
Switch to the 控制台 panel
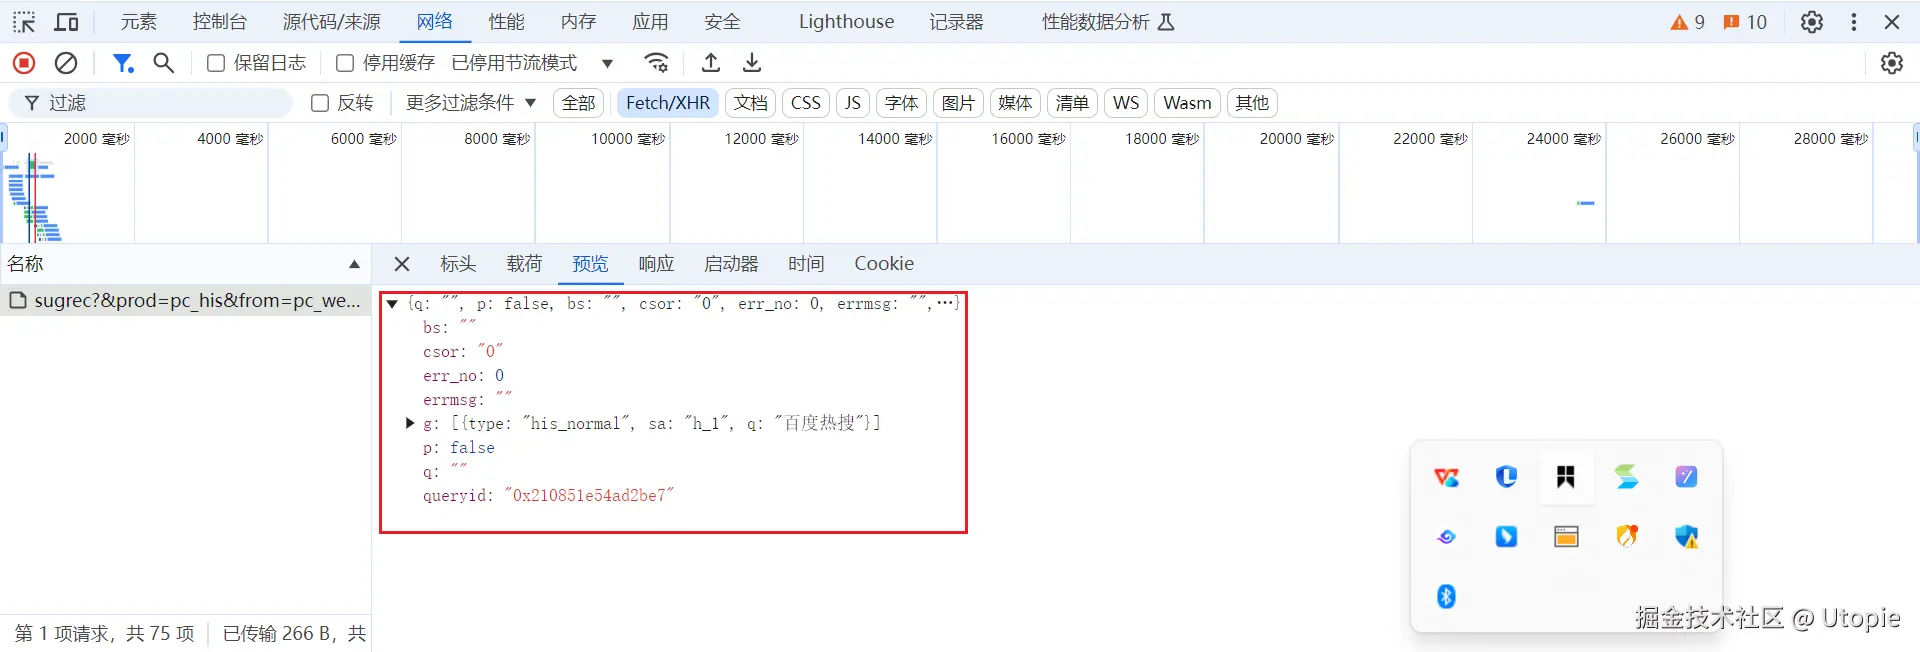pyautogui.click(x=220, y=22)
